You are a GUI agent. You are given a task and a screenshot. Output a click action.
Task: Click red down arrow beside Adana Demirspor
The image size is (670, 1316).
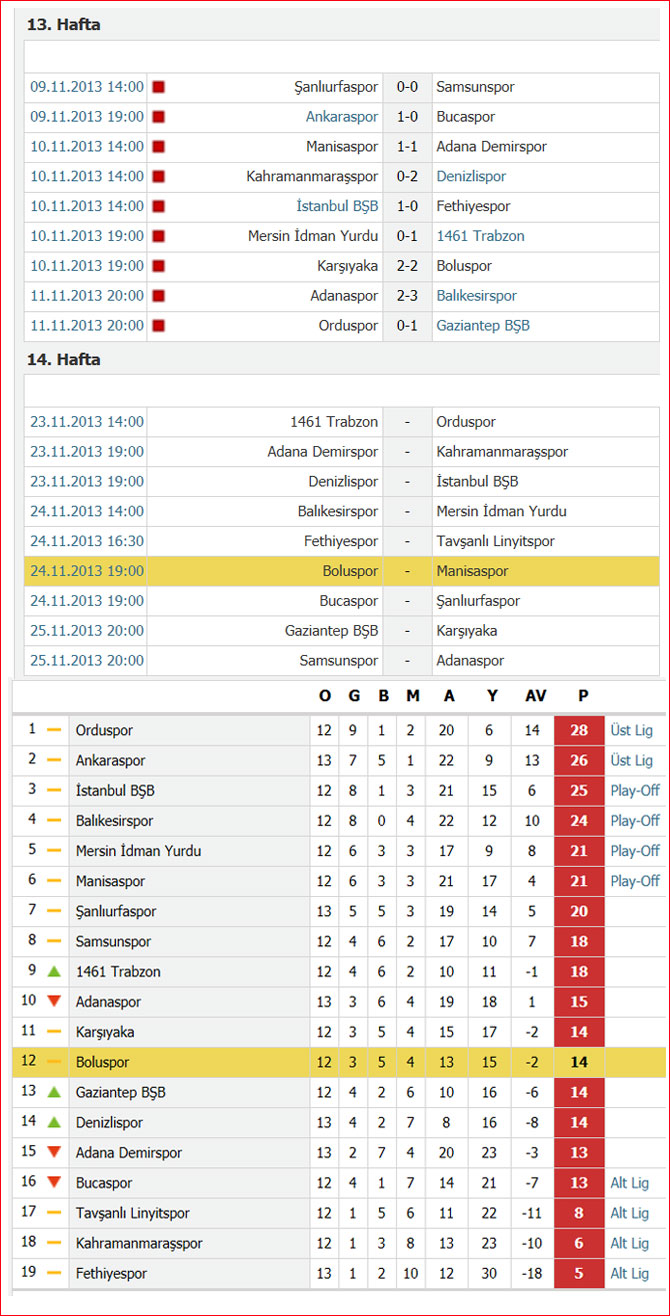(x=54, y=1152)
